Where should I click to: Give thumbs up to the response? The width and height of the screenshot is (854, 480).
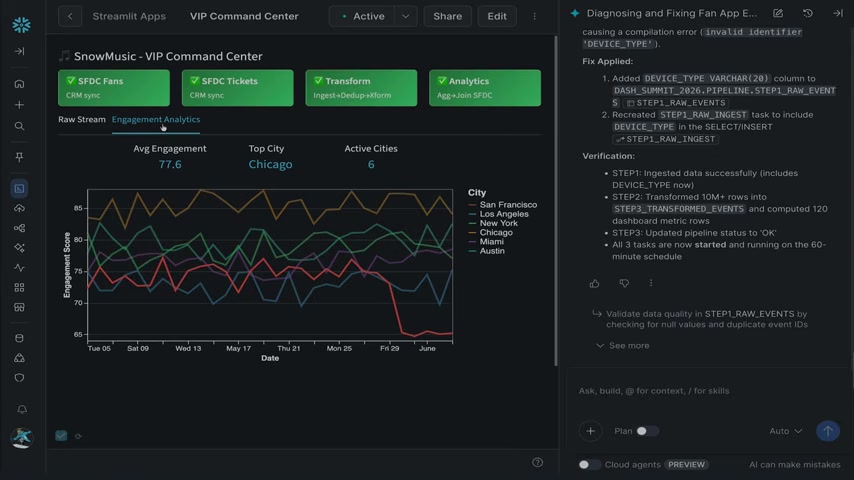click(594, 283)
